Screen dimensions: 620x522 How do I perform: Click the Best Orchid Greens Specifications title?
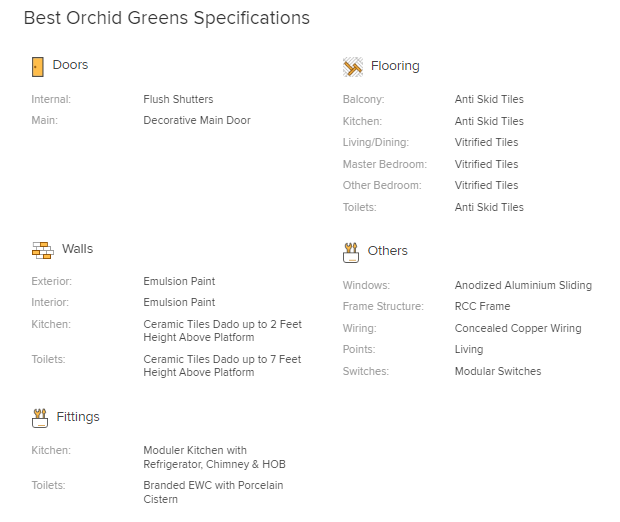click(x=166, y=18)
